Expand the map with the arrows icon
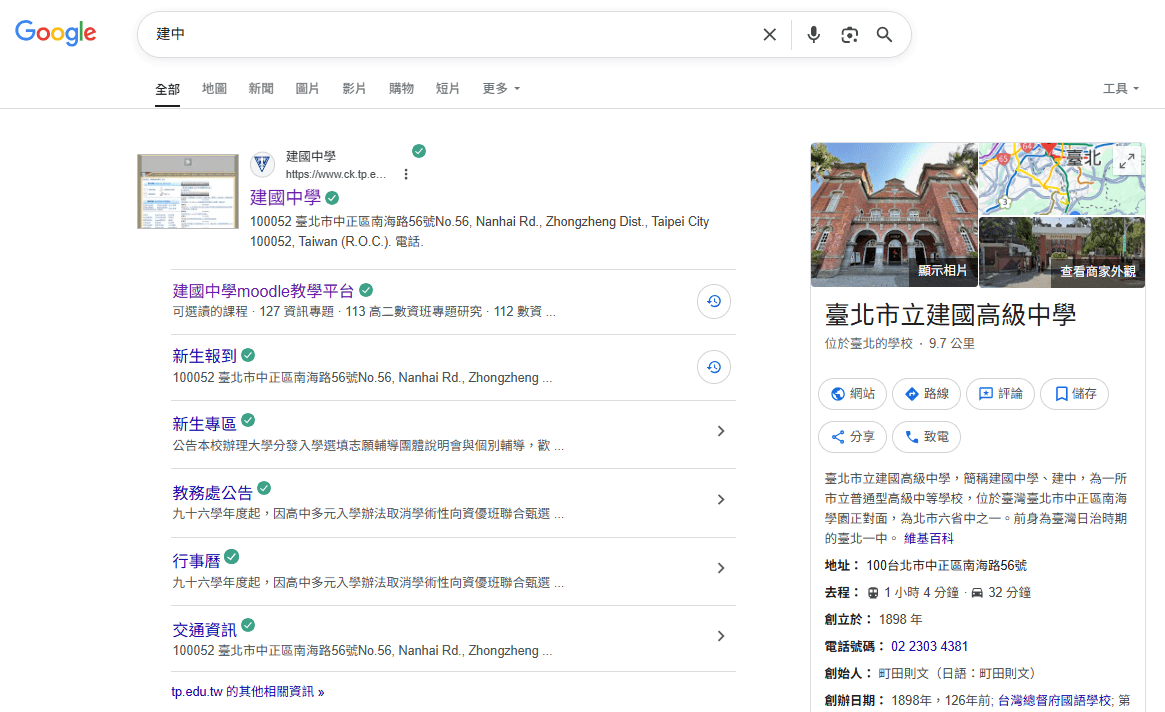This screenshot has width=1165, height=712. [x=1127, y=160]
